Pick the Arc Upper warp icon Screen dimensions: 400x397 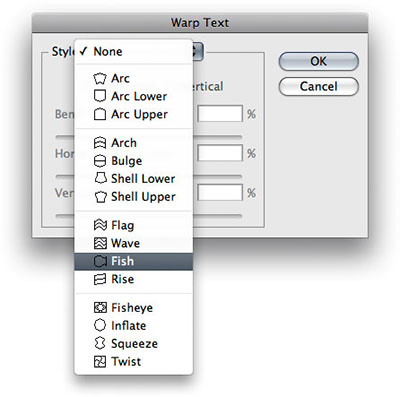point(100,114)
